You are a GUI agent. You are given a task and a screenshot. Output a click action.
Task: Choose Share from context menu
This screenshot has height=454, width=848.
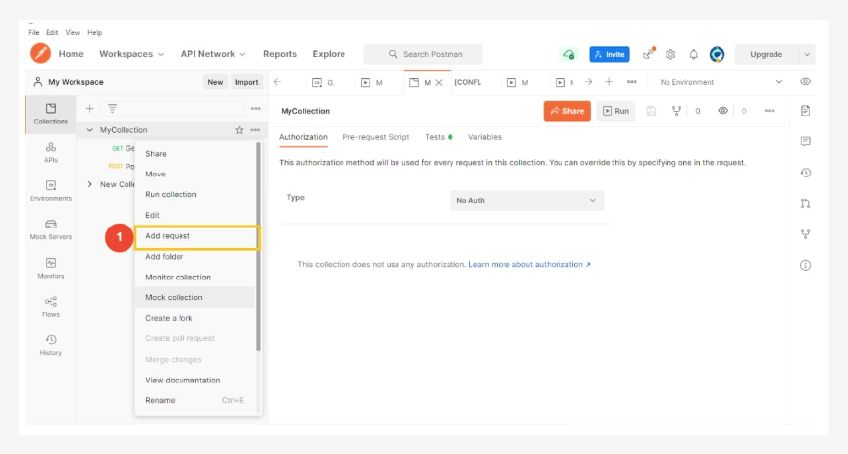(195, 154)
